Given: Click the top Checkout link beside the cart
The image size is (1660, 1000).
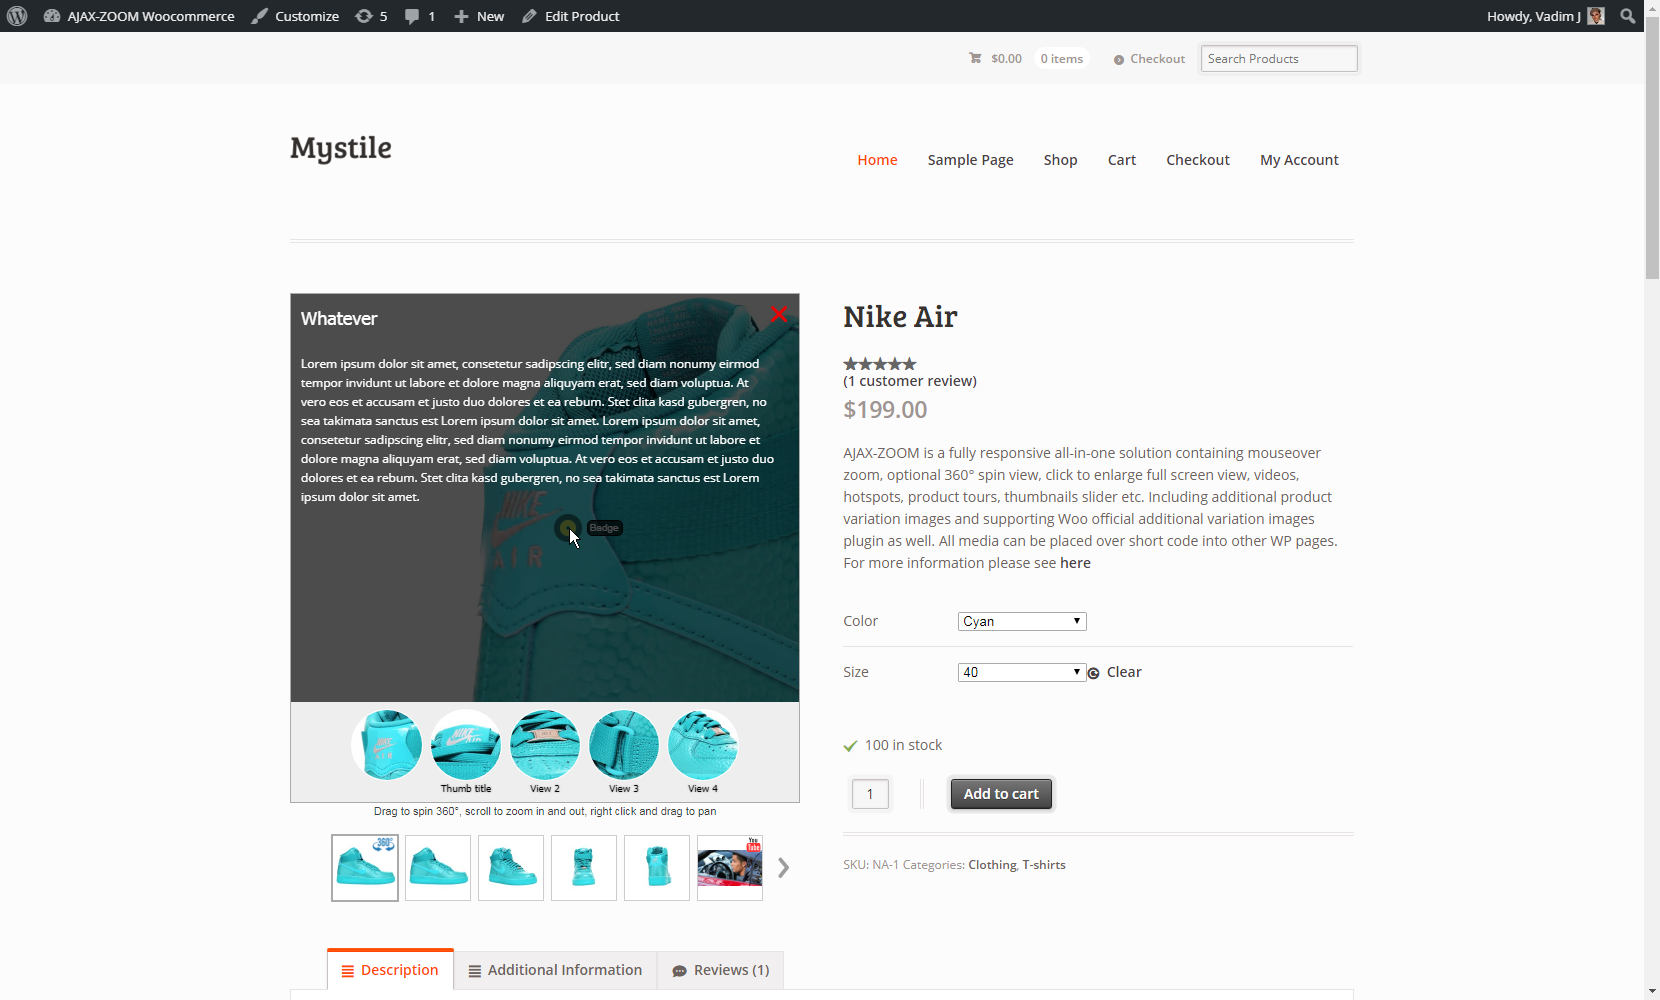Looking at the screenshot, I should click(1149, 59).
